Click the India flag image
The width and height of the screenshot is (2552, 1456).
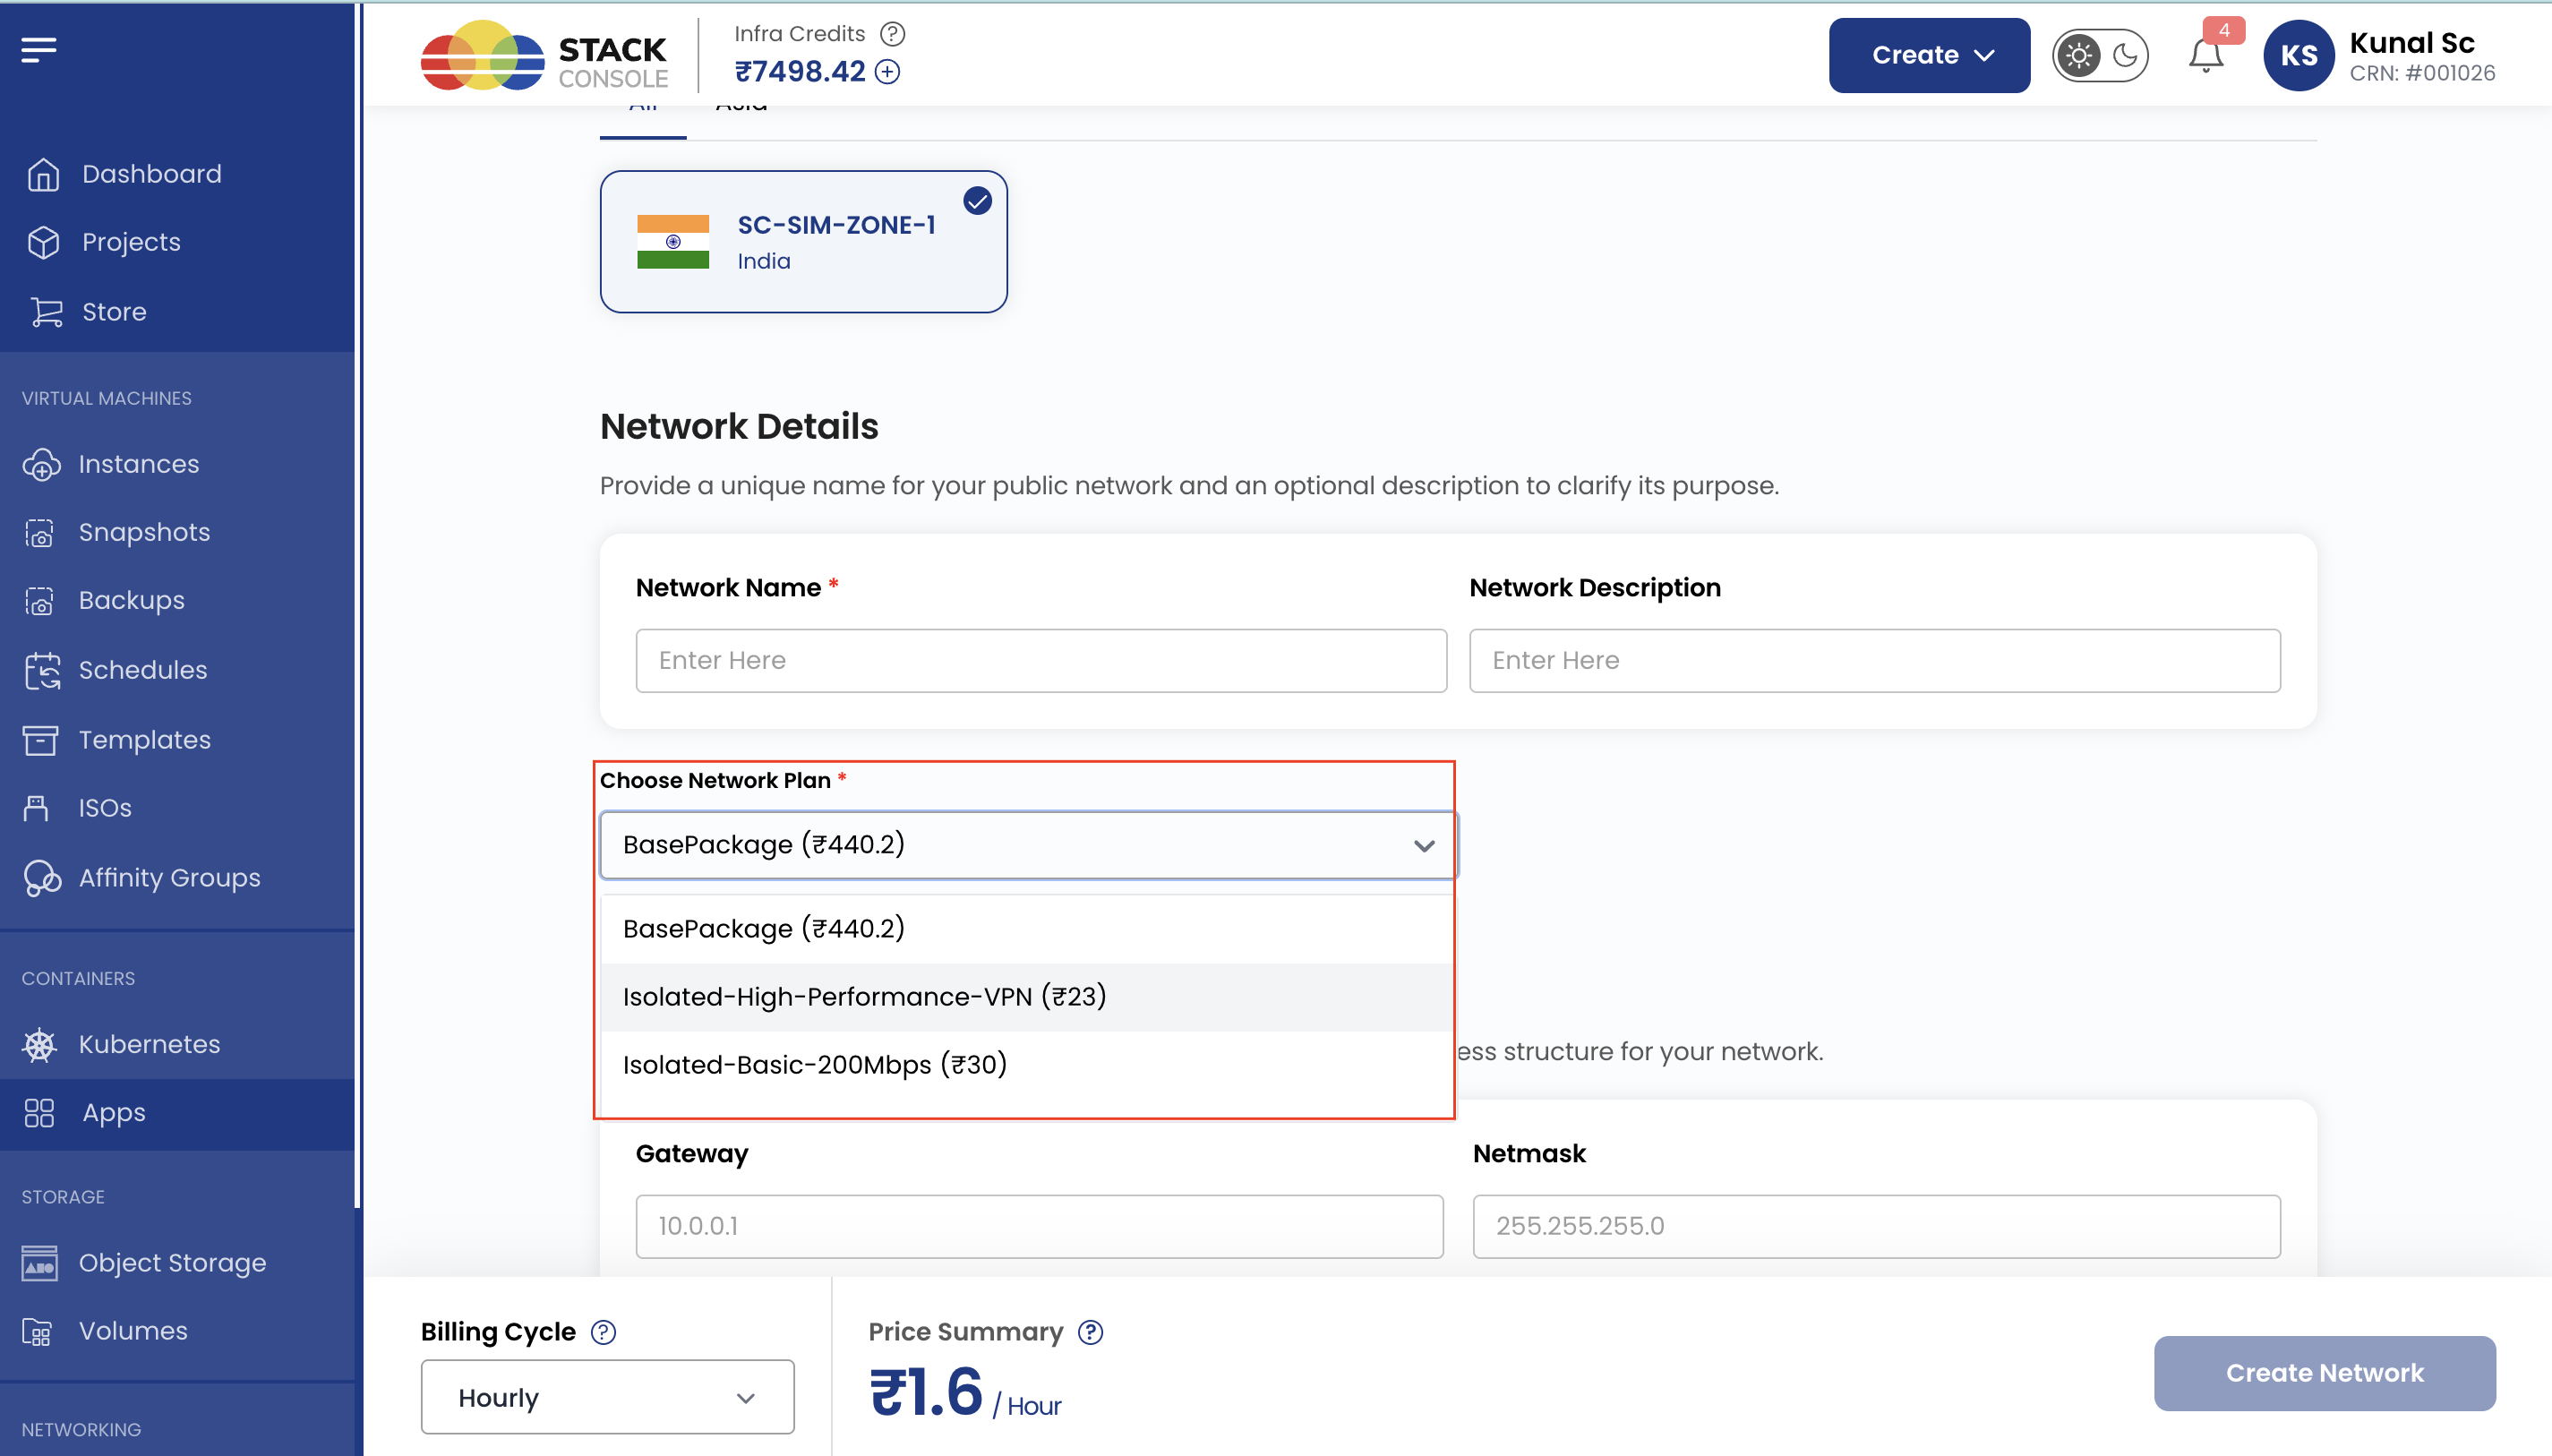pos(673,242)
